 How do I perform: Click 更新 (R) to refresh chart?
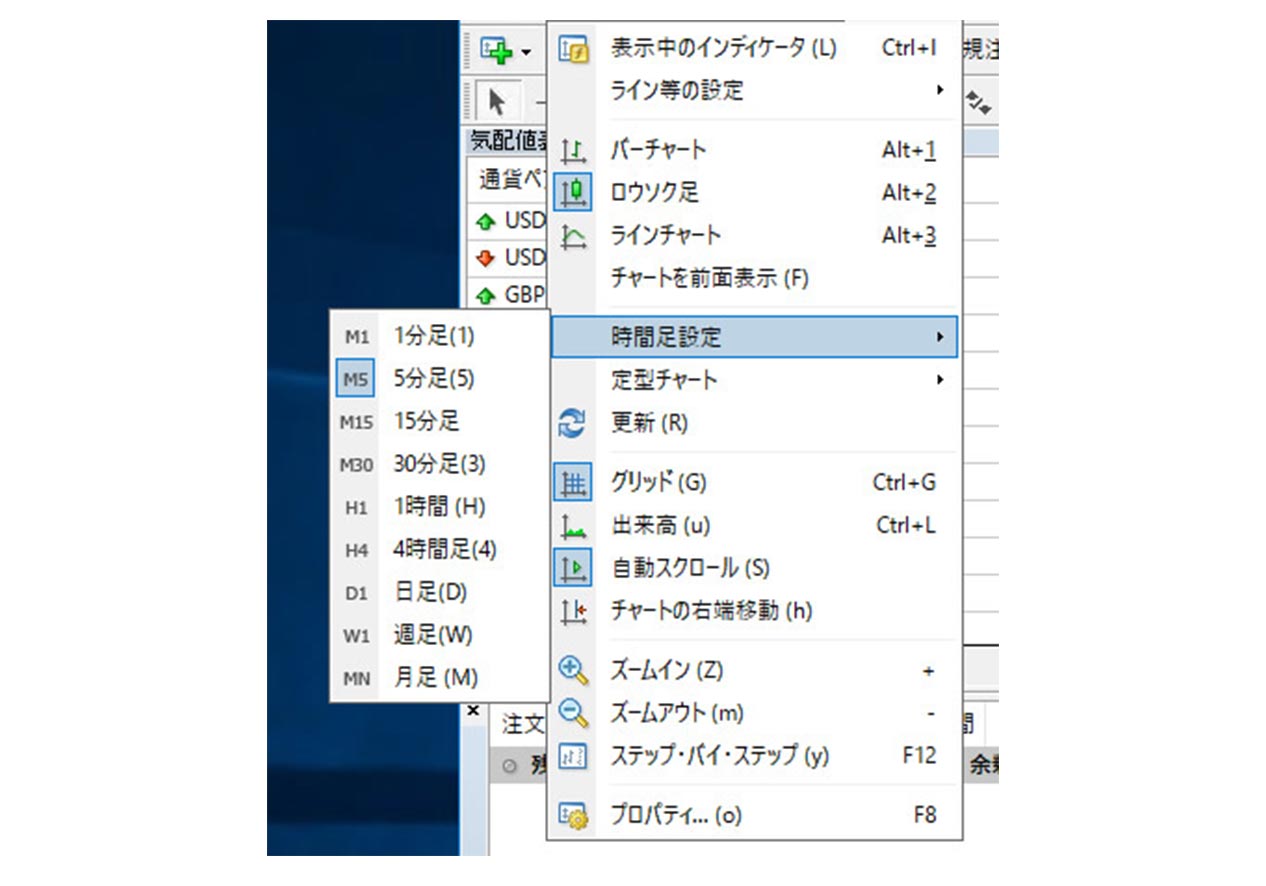pyautogui.click(x=754, y=423)
